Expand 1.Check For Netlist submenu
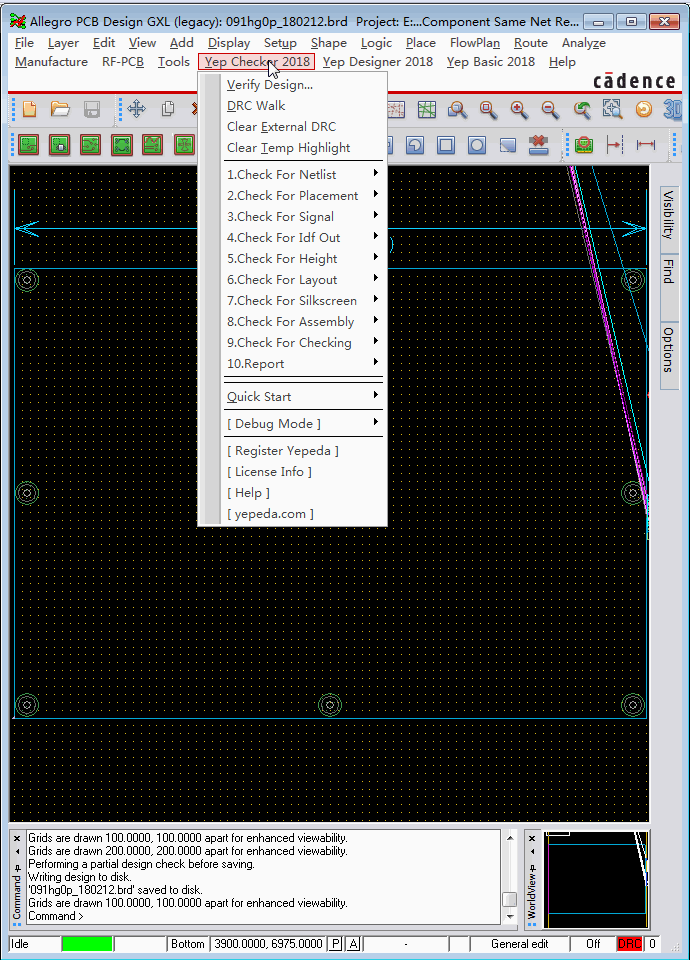This screenshot has height=960, width=690. click(x=303, y=174)
